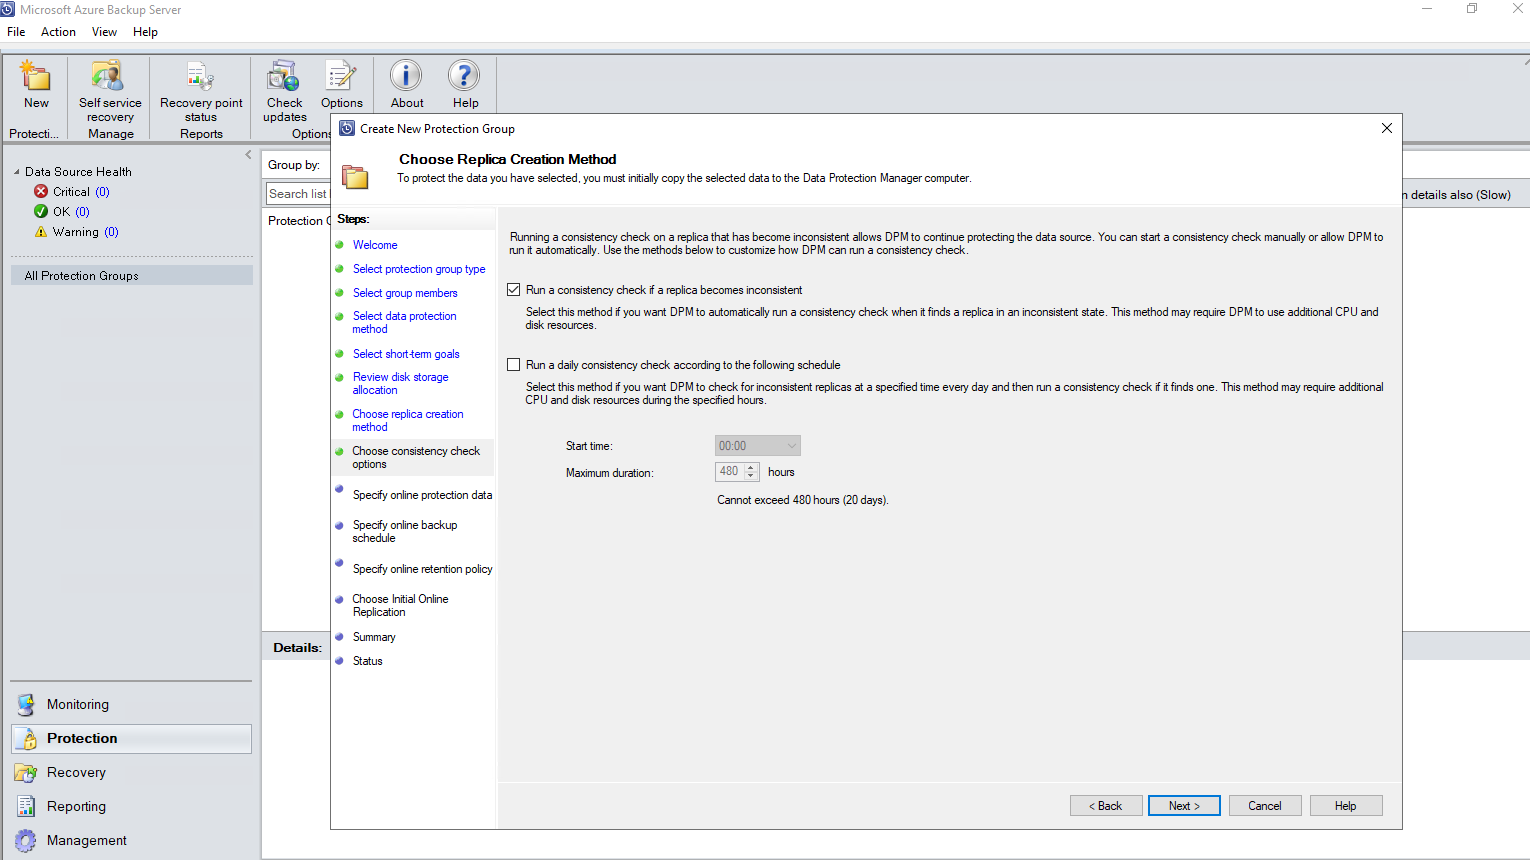Click the Back button

pyautogui.click(x=1106, y=806)
